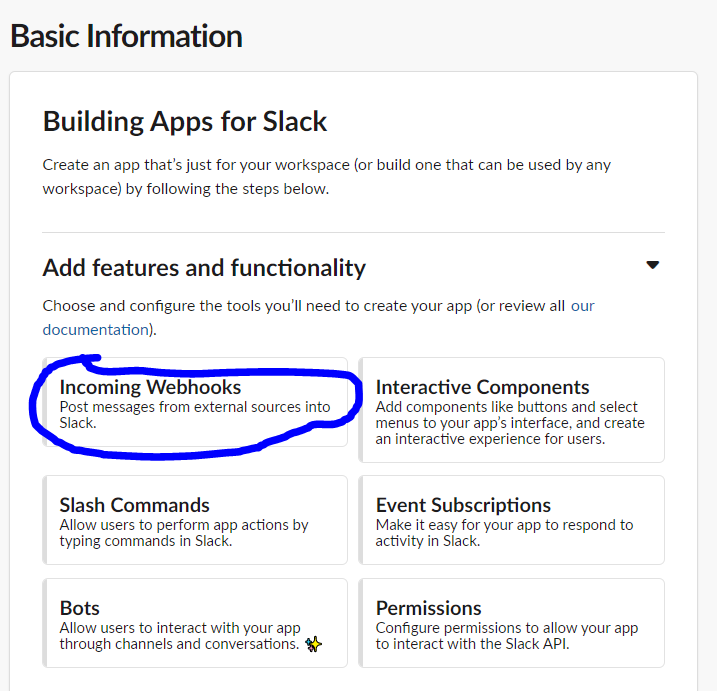Click 'Make it easy for your app to respond' text
717x691 pixels.
(x=504, y=533)
